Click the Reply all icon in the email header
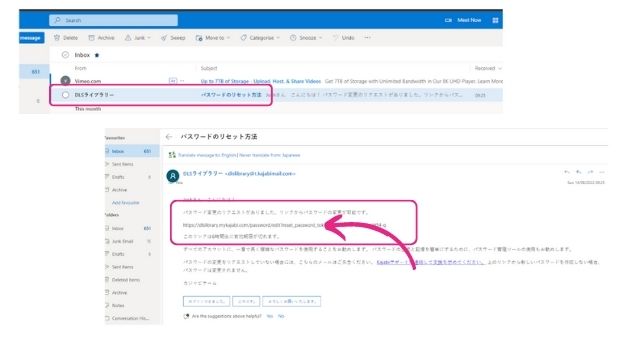This screenshot has height=360, width=640. 578,172
